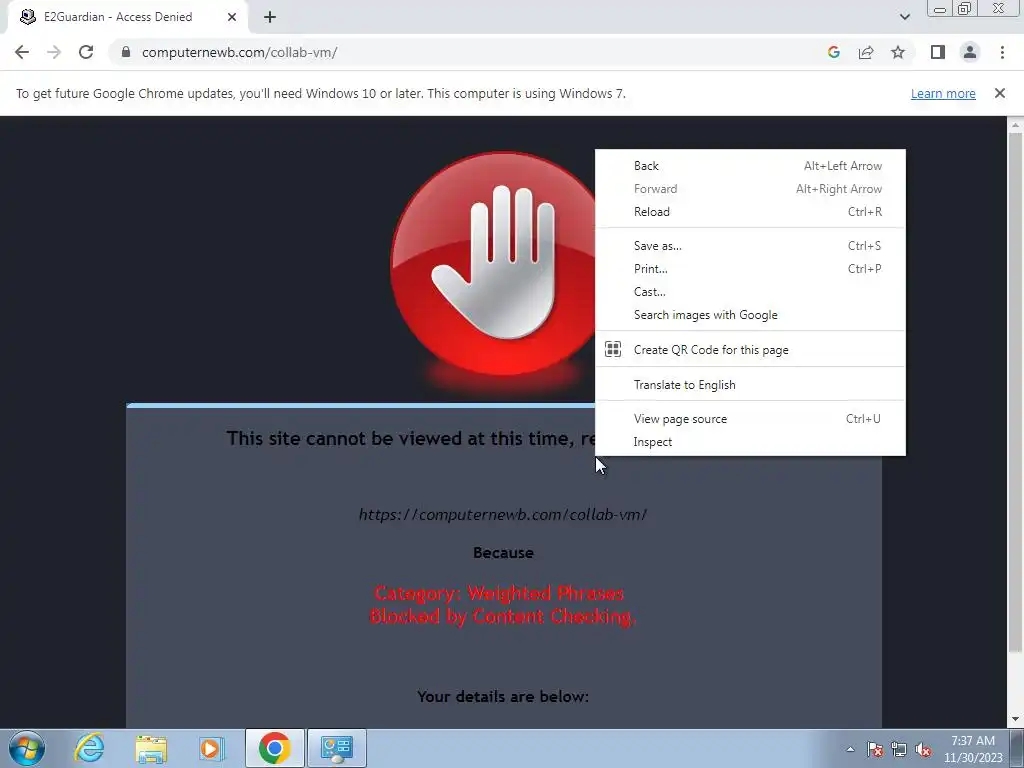Open a new tab with plus button
The width and height of the screenshot is (1024, 768).
click(270, 17)
